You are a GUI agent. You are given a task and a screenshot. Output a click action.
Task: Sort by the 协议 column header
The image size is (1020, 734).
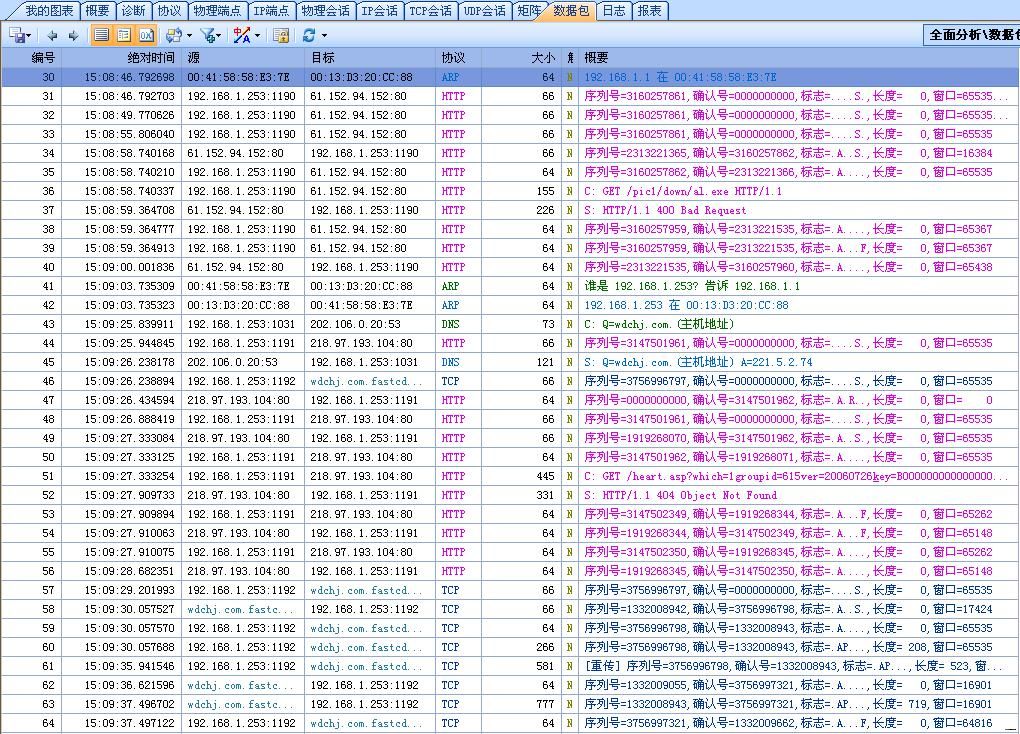[x=453, y=58]
